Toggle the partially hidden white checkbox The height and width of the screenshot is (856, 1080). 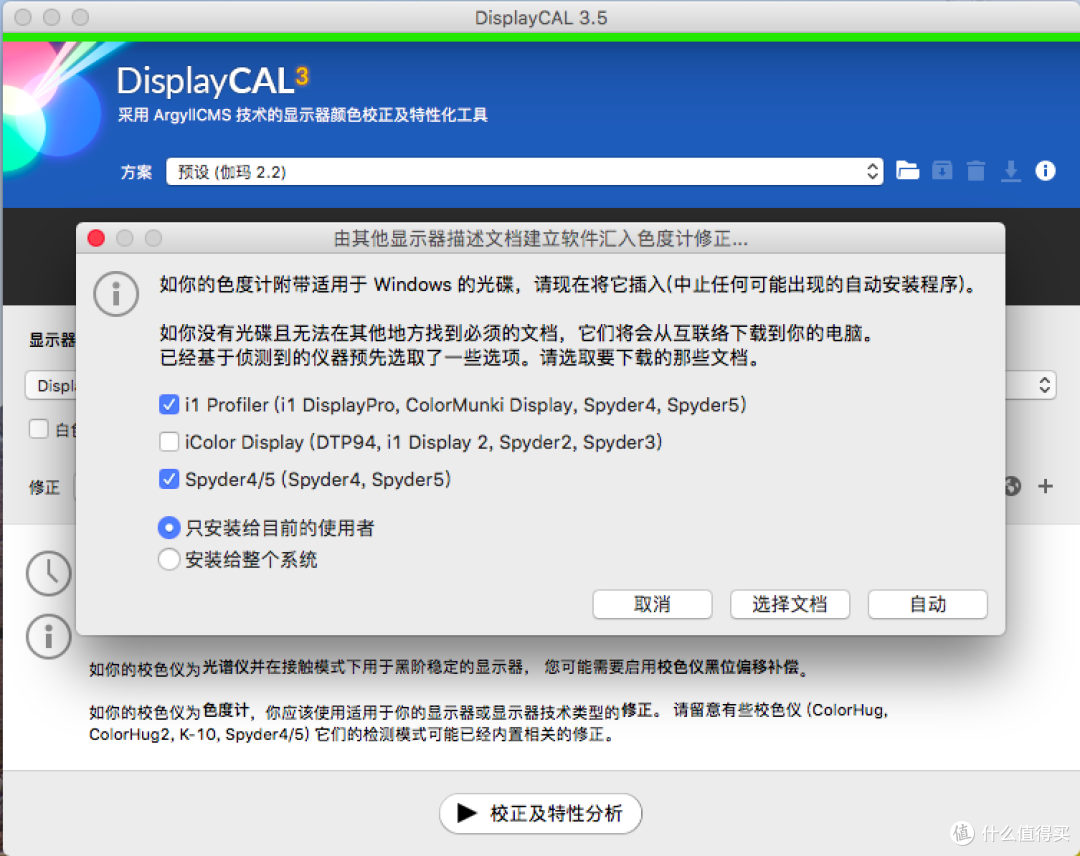tap(39, 429)
